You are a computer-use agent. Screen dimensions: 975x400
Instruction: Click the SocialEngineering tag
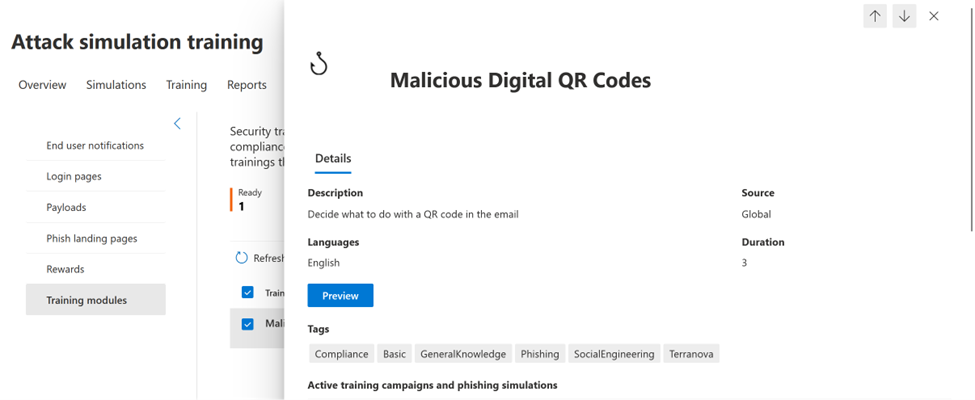(x=614, y=354)
